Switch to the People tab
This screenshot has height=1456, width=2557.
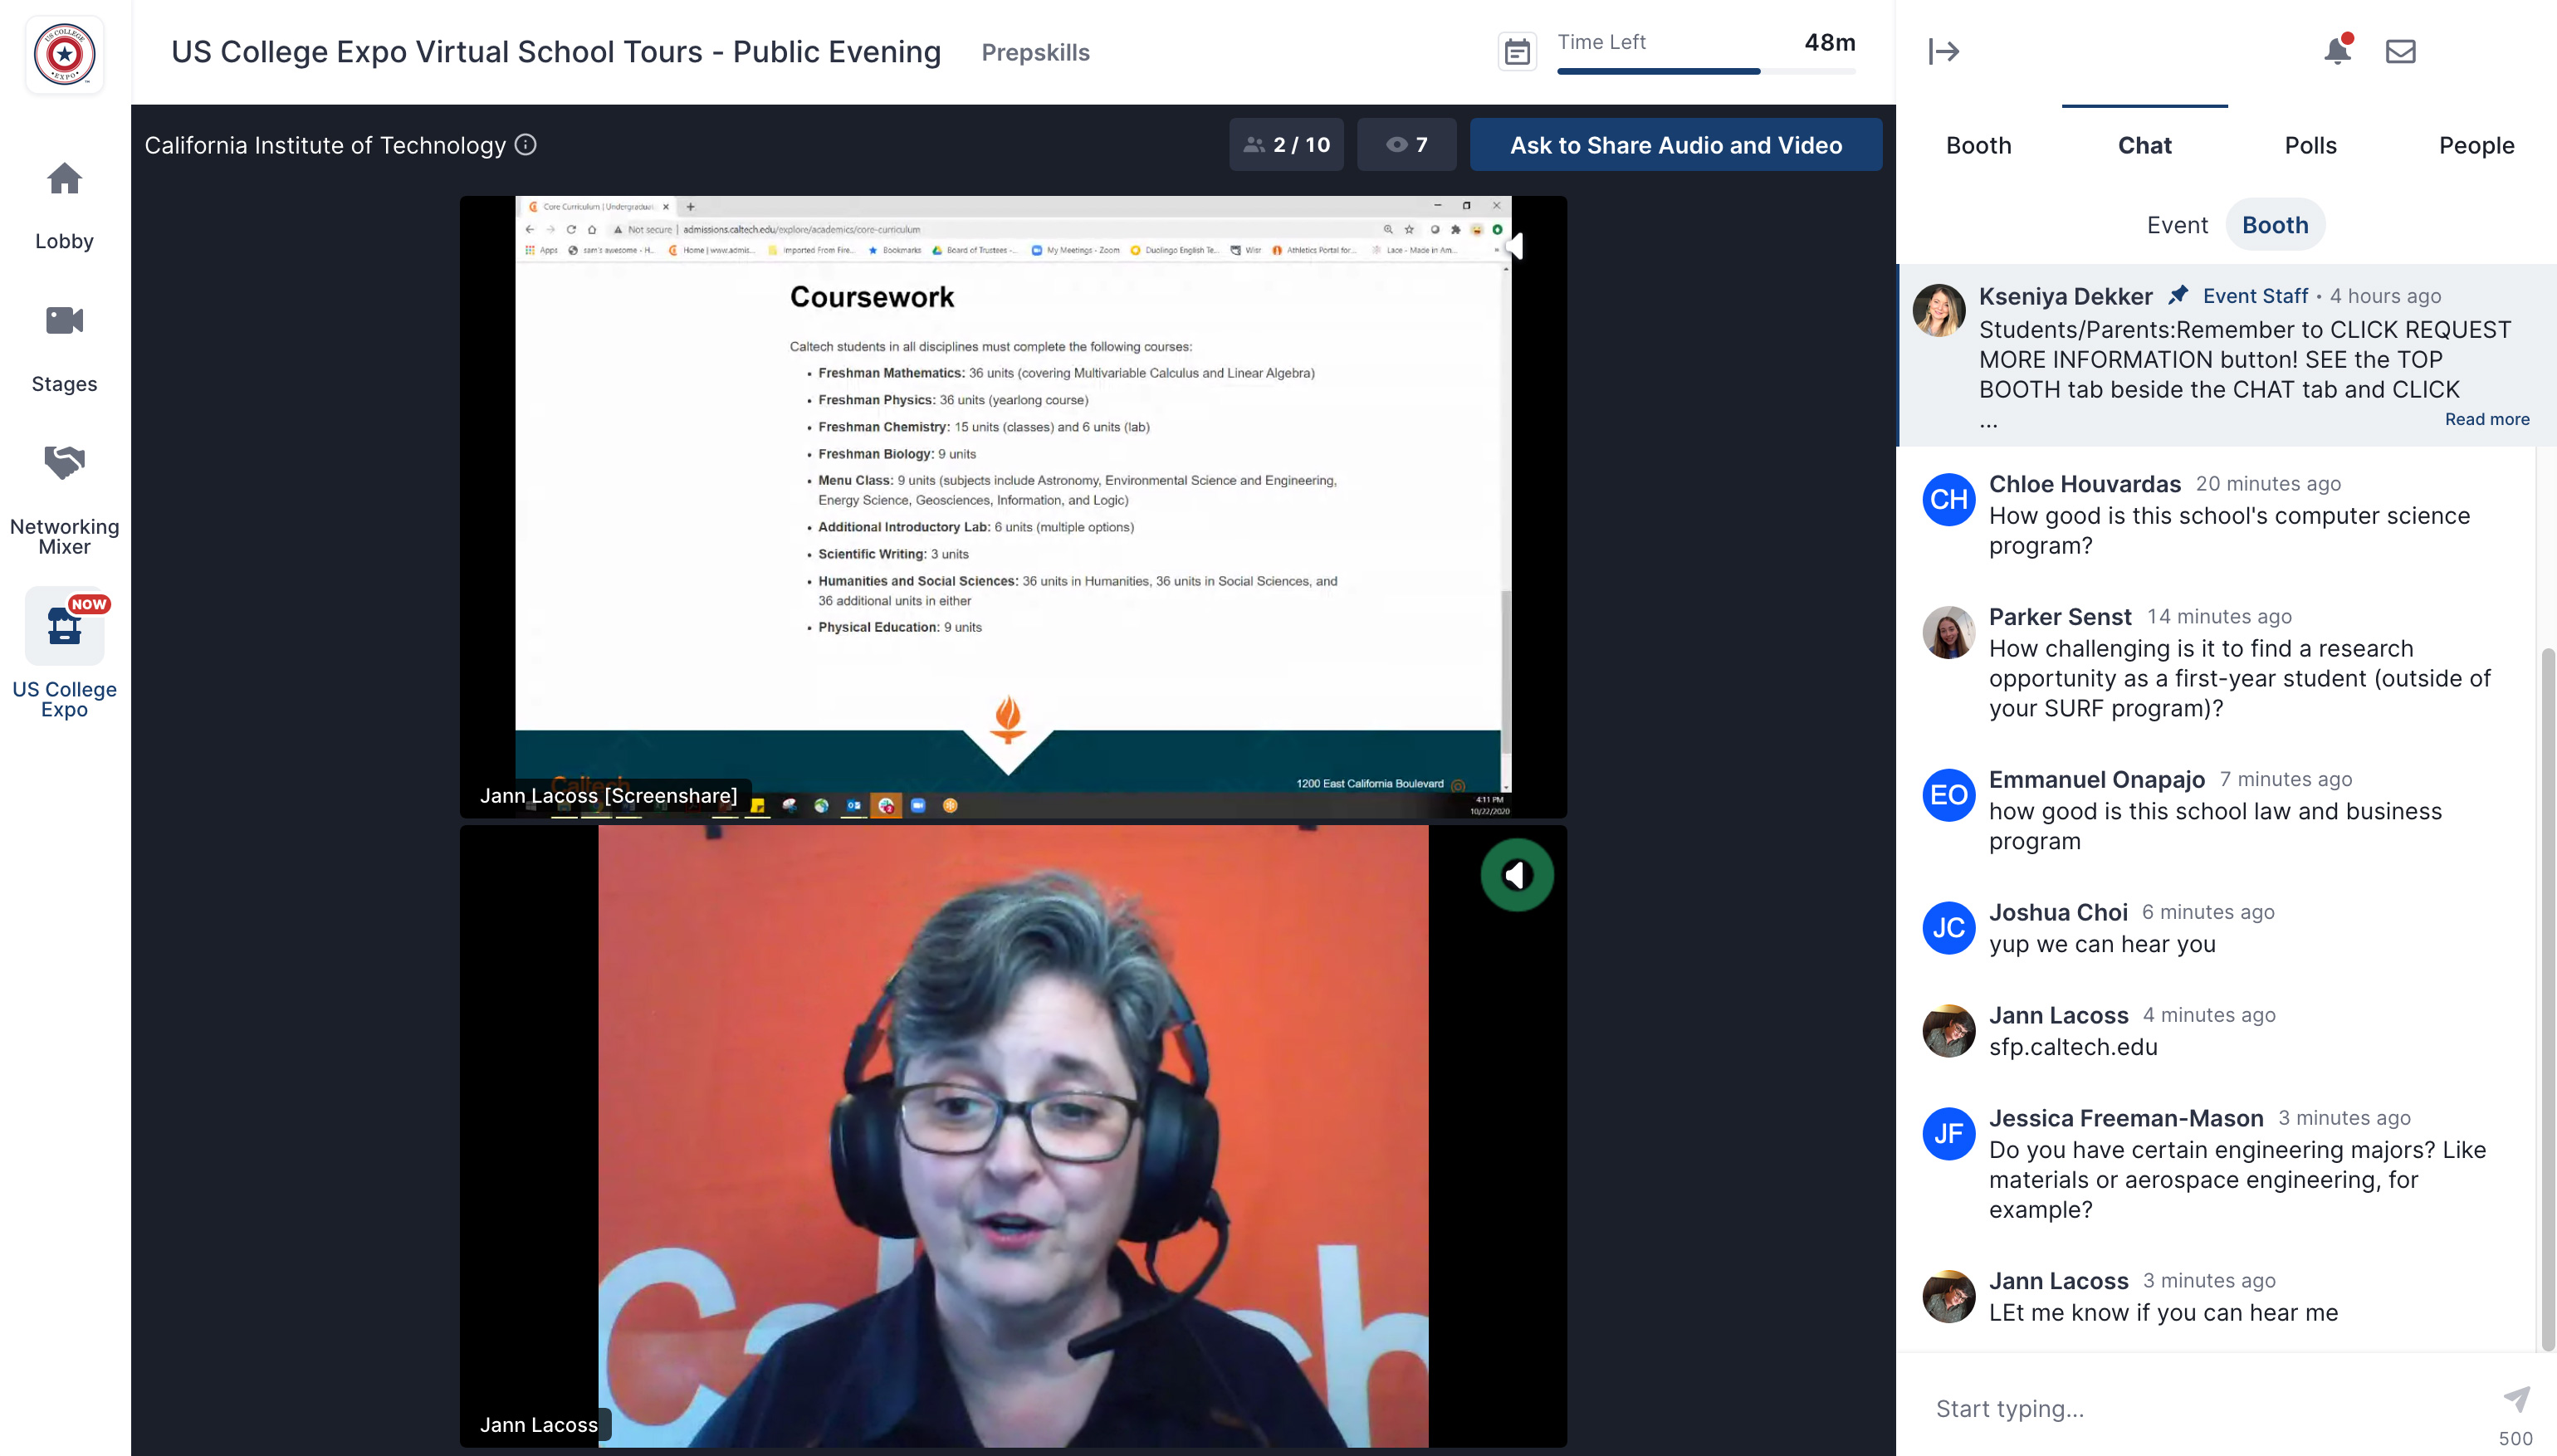pyautogui.click(x=2476, y=145)
